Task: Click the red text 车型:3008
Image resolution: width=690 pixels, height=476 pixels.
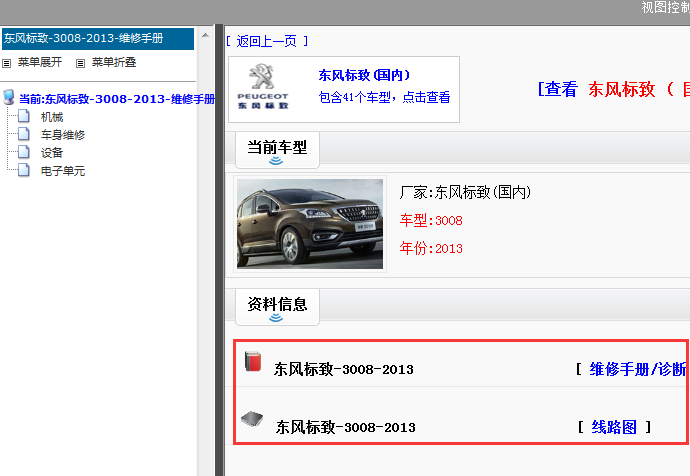Action: tap(431, 220)
